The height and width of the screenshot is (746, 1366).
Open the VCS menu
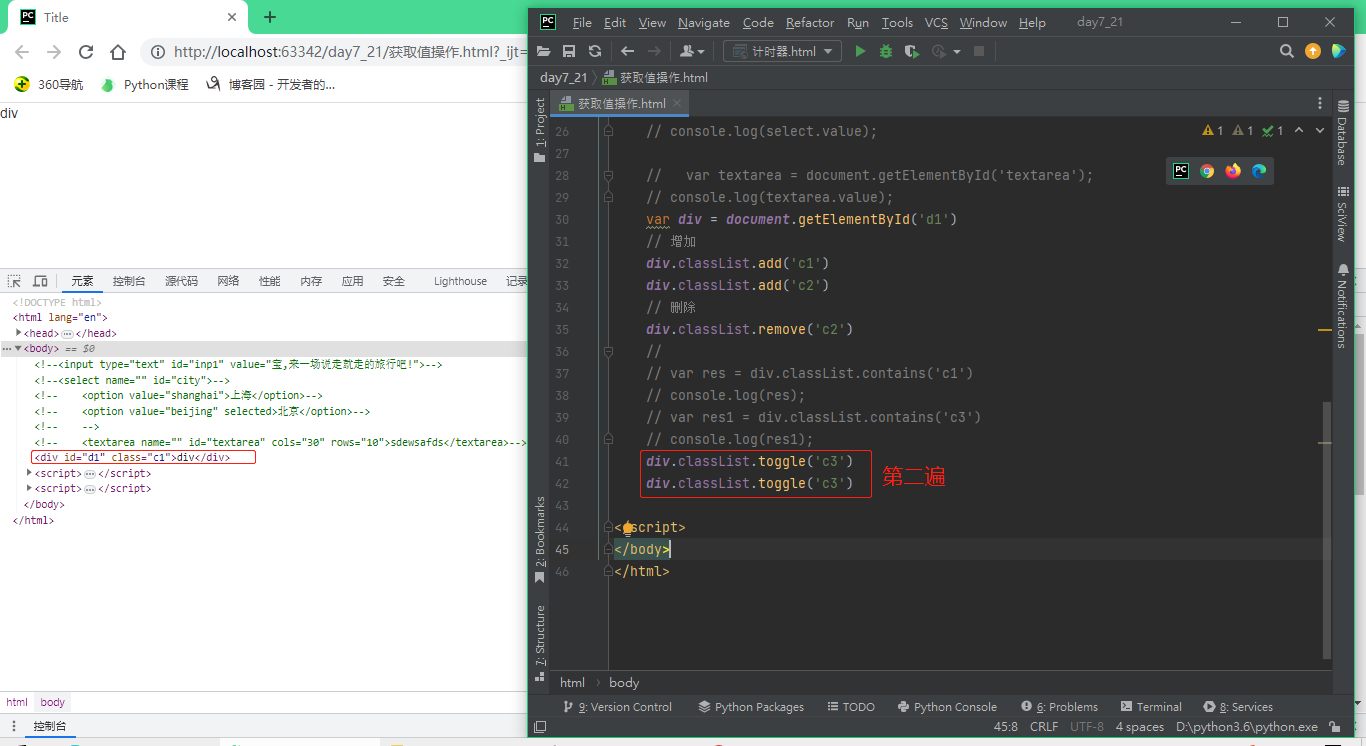click(936, 23)
